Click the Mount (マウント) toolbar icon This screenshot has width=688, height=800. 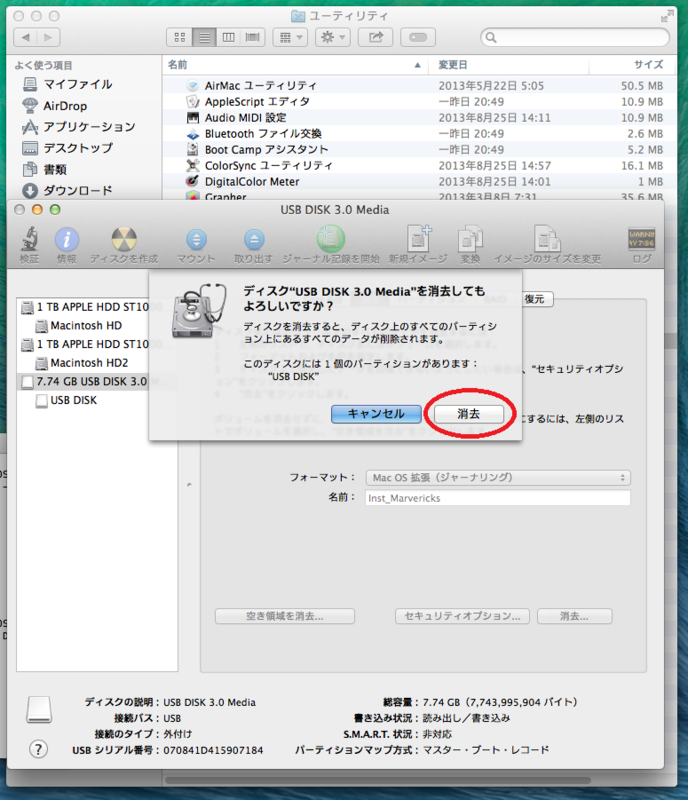pos(196,240)
